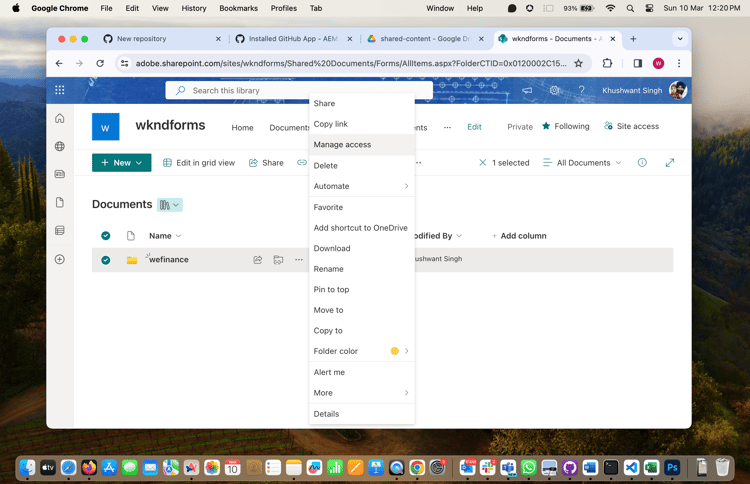Choose Details at bottom of context menu

pyautogui.click(x=362, y=414)
